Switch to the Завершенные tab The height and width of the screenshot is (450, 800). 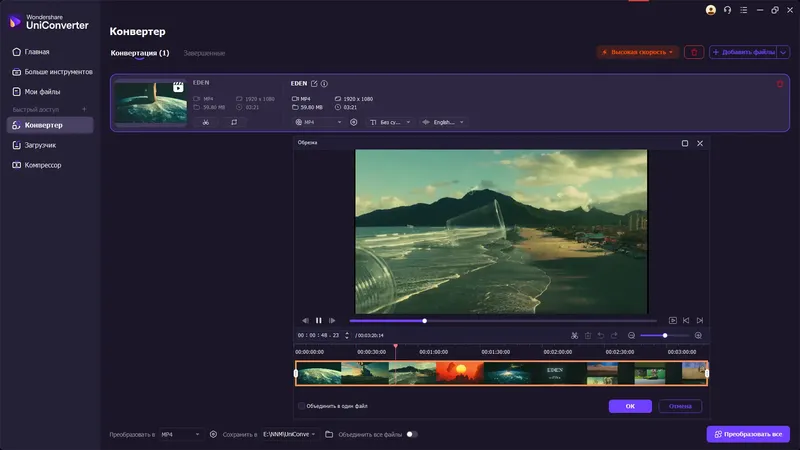pos(204,53)
